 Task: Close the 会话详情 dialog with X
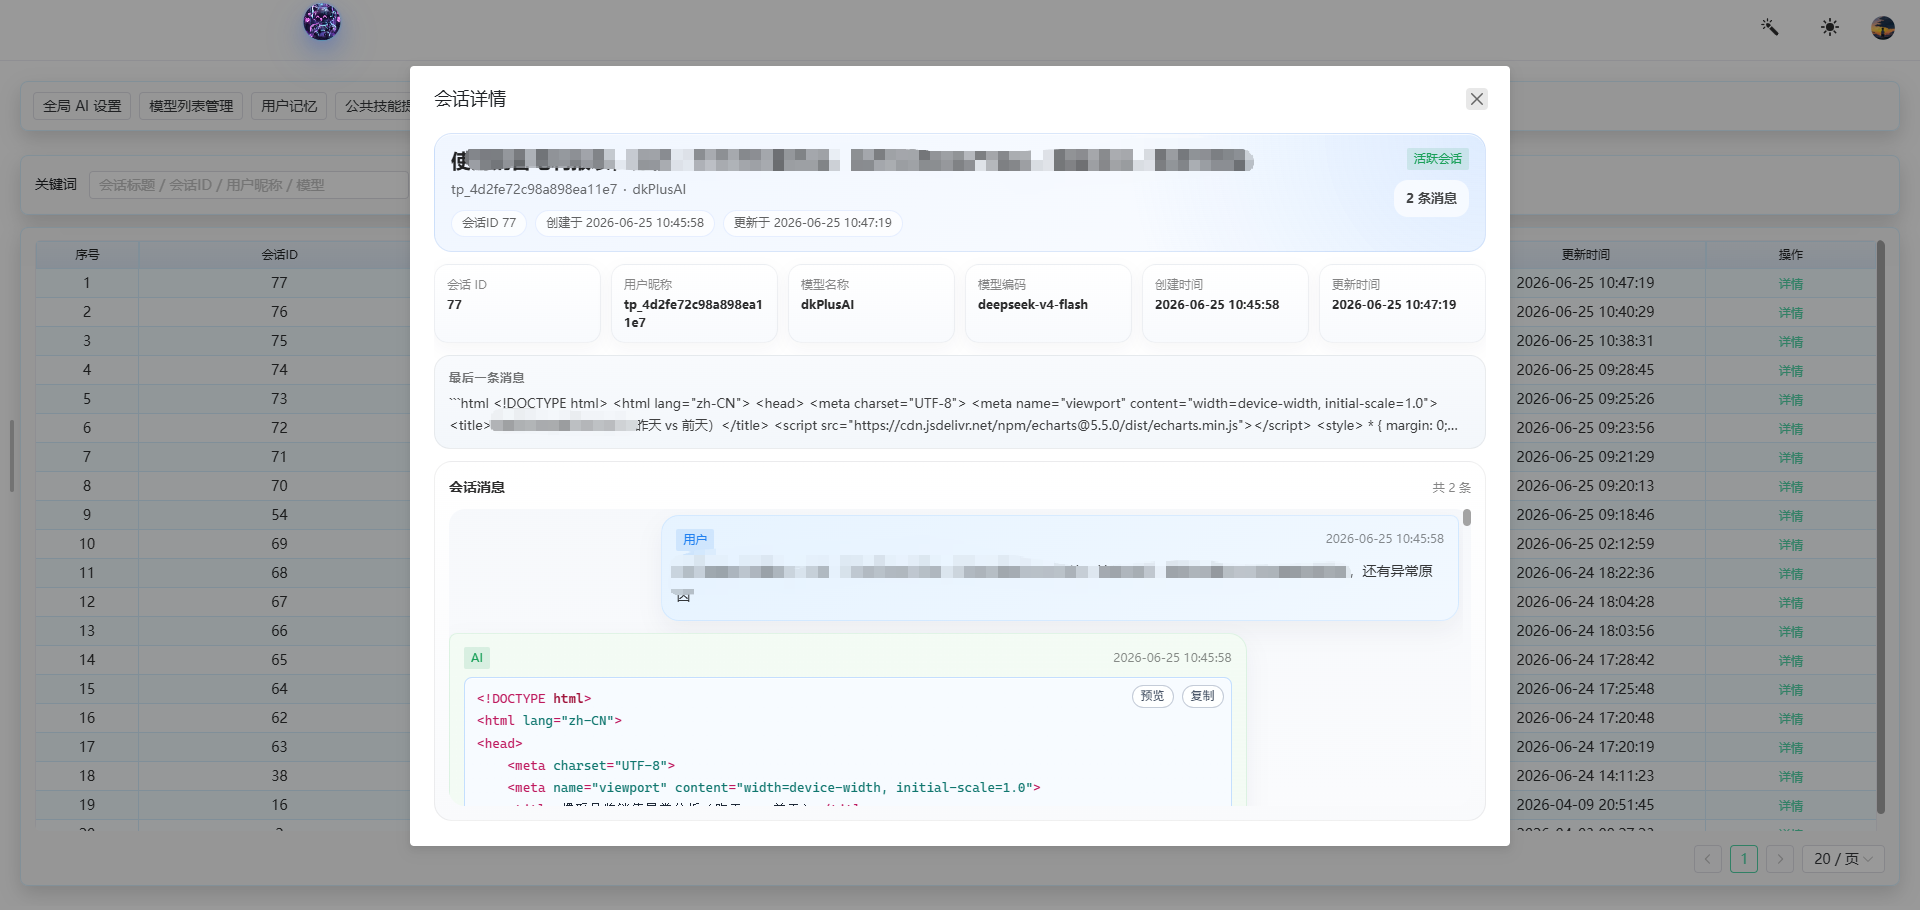pyautogui.click(x=1476, y=99)
